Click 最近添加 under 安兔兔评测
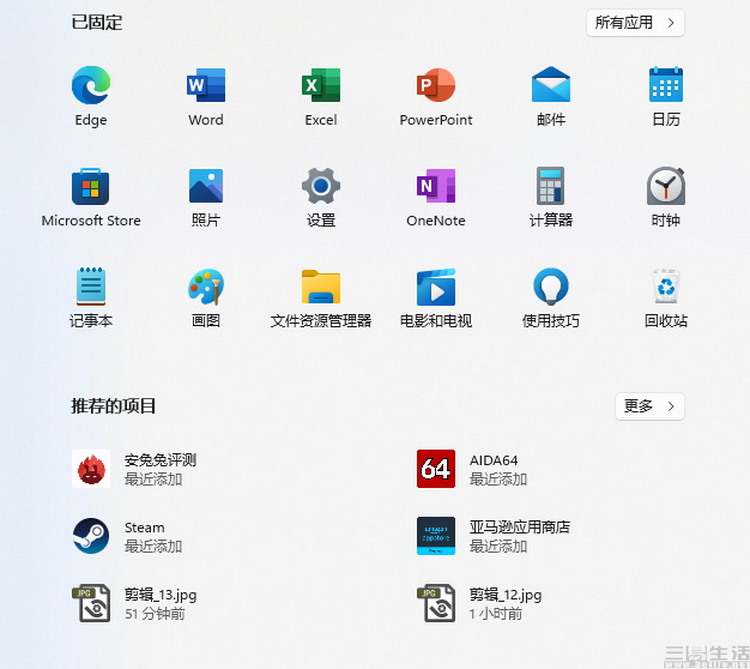The height and width of the screenshot is (669, 750). 153,479
